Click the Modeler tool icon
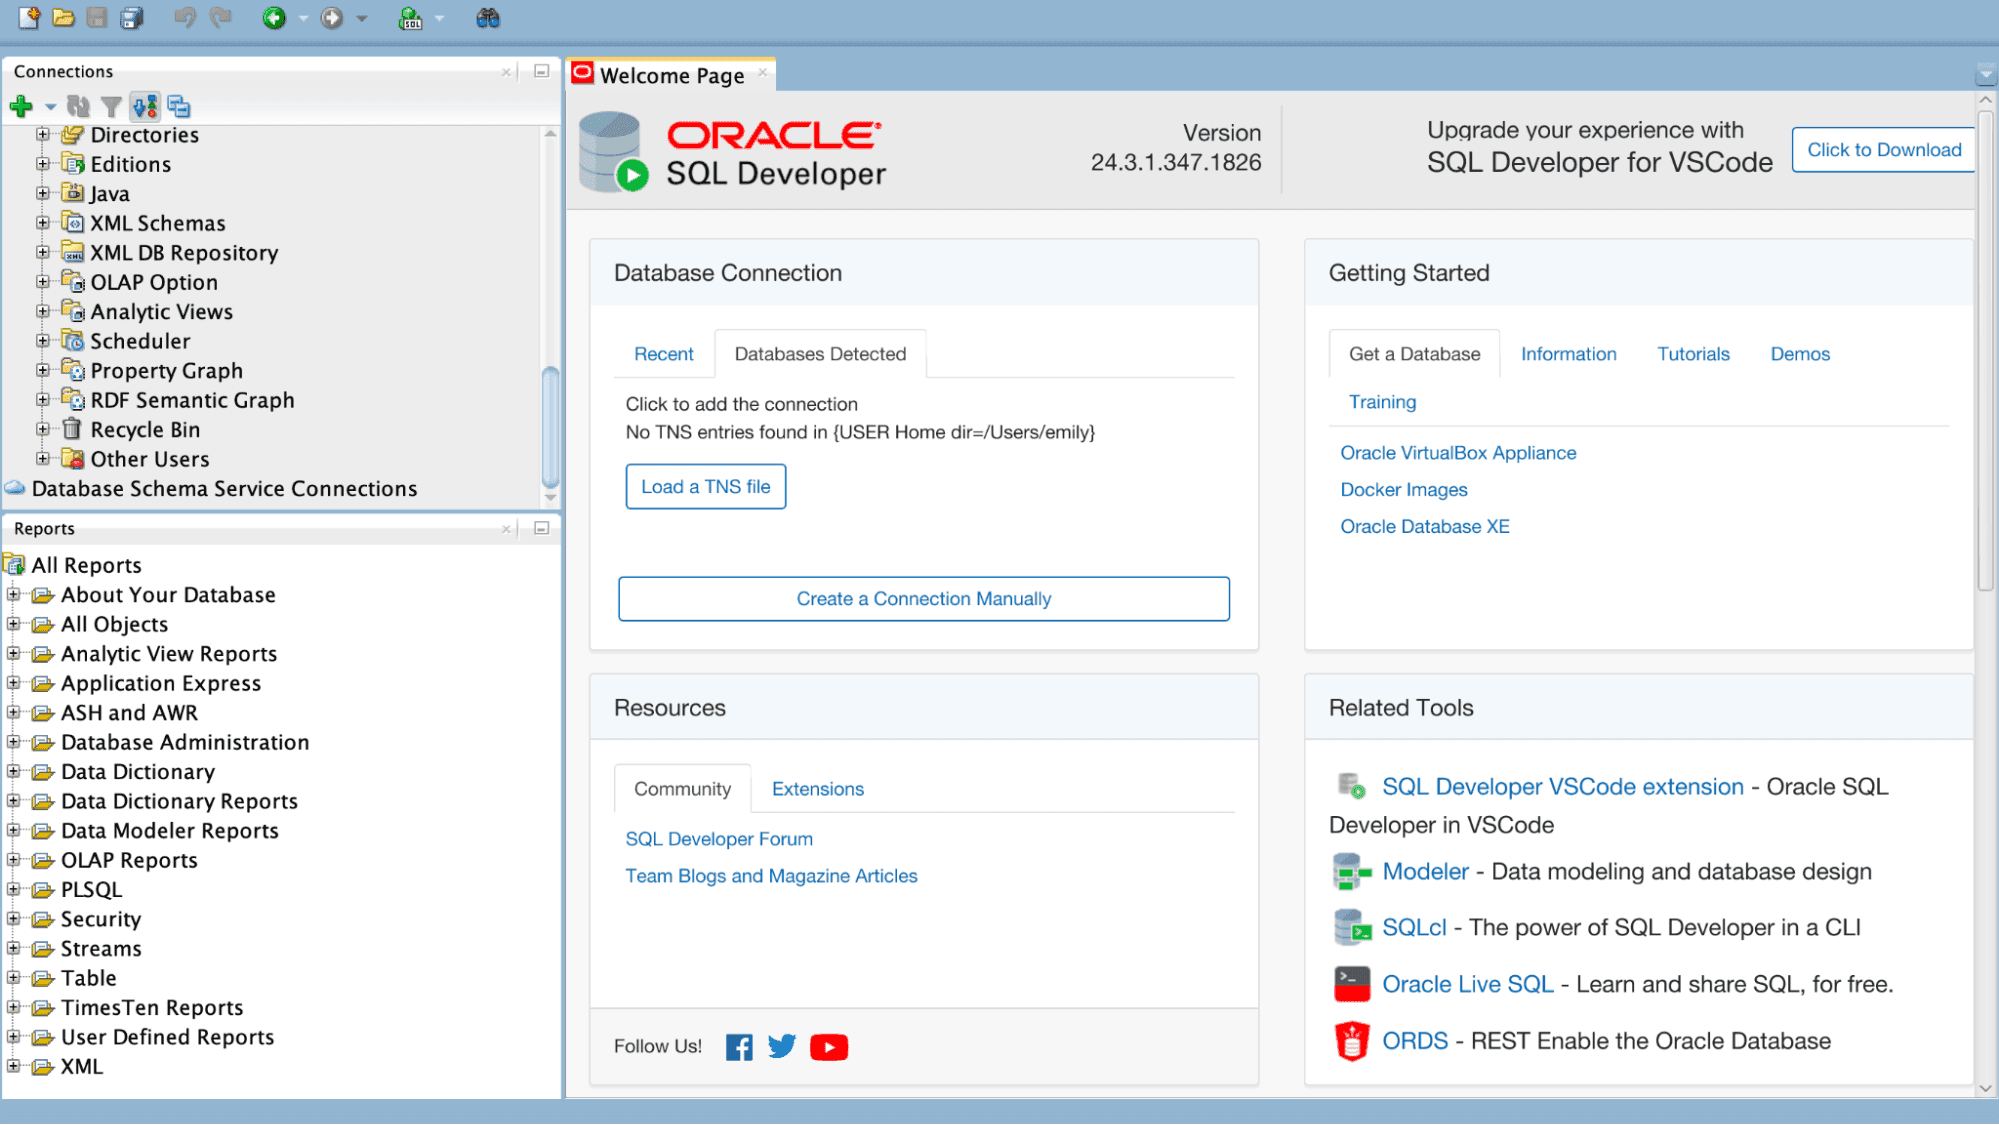The width and height of the screenshot is (1999, 1125). 1352,872
